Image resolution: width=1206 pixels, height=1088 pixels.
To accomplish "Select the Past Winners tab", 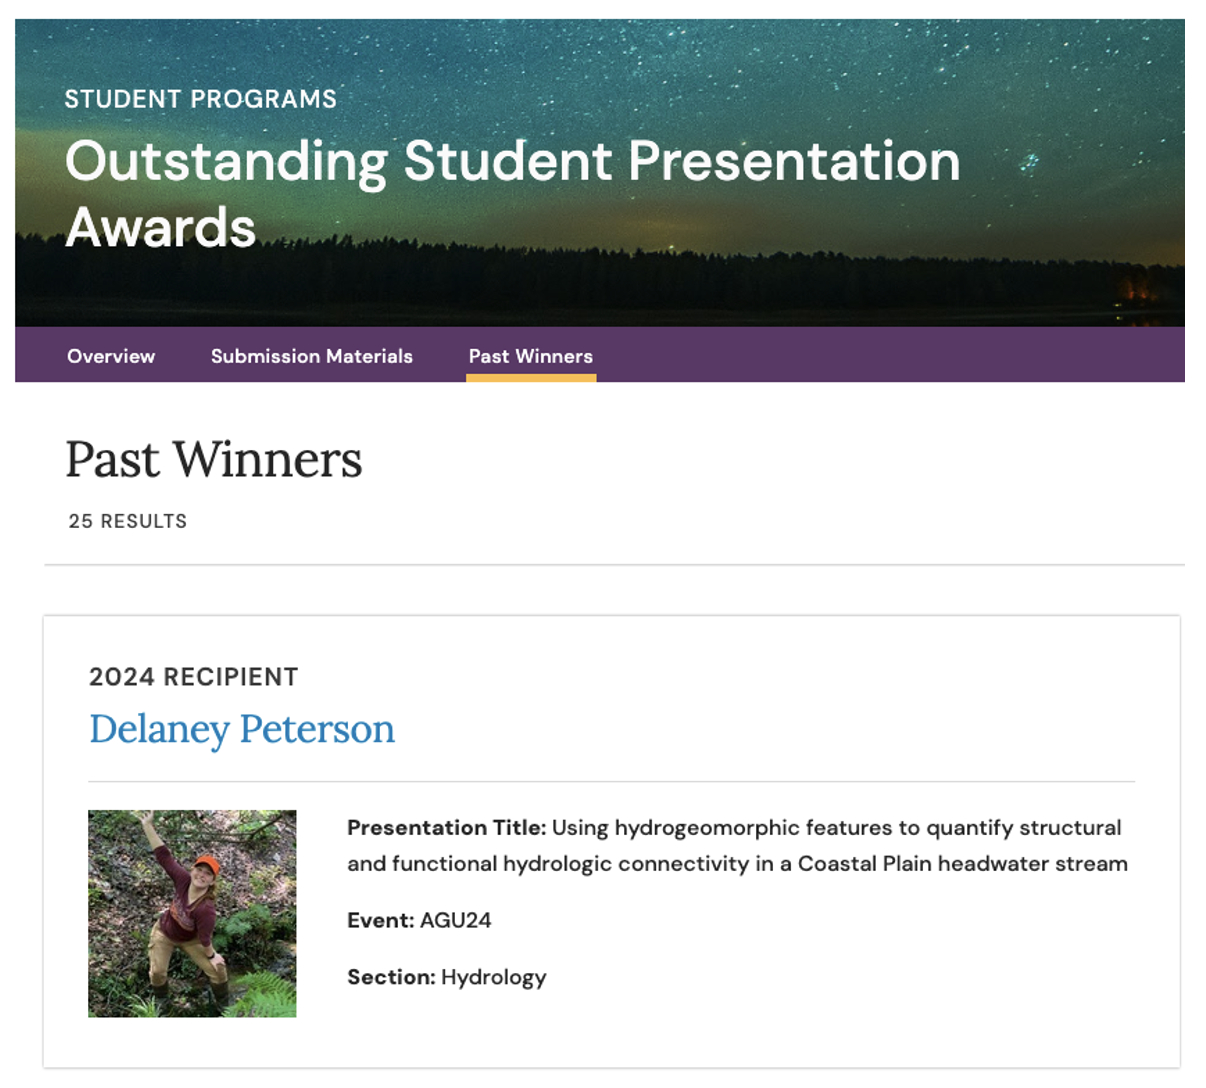I will (530, 356).
